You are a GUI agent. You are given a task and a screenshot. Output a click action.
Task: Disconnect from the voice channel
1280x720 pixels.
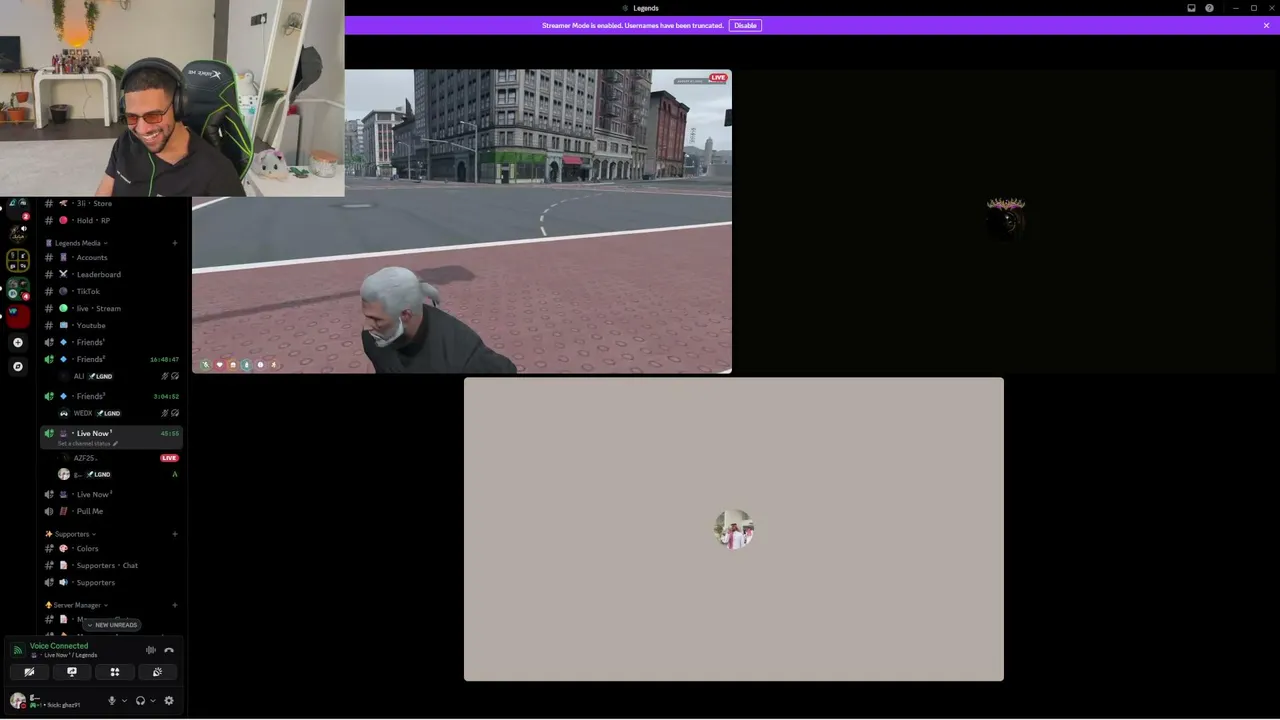pos(169,650)
